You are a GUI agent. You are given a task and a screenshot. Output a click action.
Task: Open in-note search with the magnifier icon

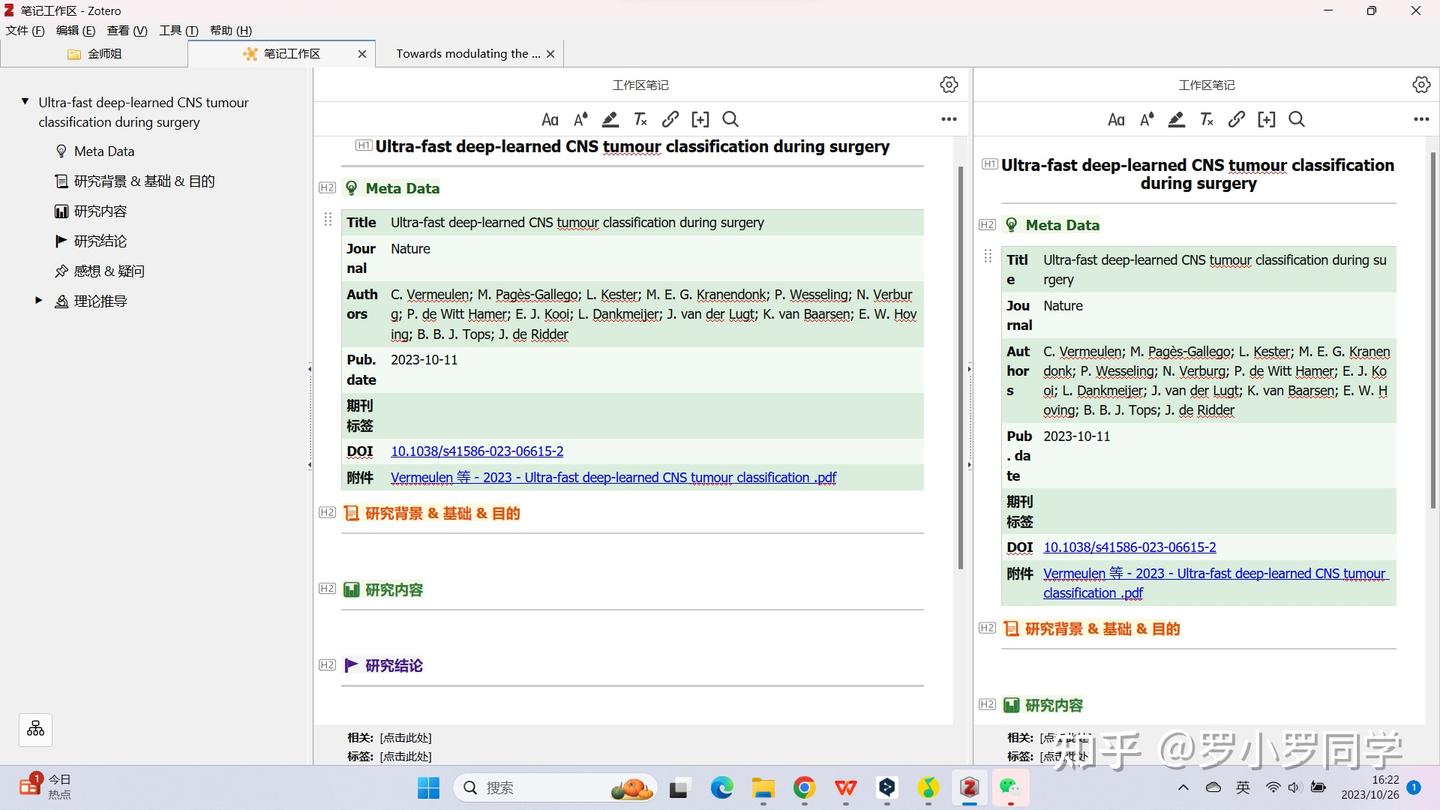[x=730, y=119]
